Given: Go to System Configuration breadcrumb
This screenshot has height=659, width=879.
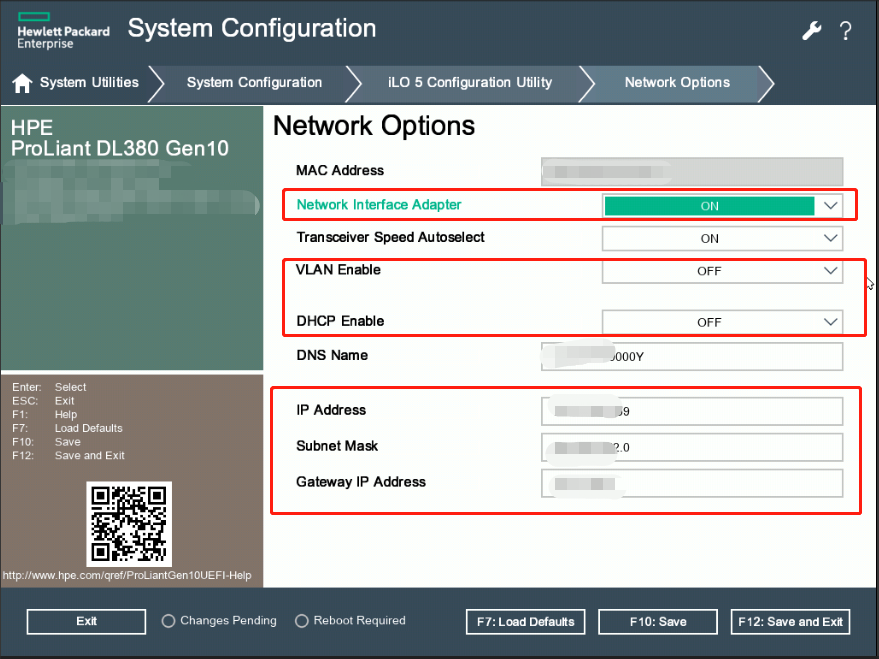Looking at the screenshot, I should click(254, 83).
